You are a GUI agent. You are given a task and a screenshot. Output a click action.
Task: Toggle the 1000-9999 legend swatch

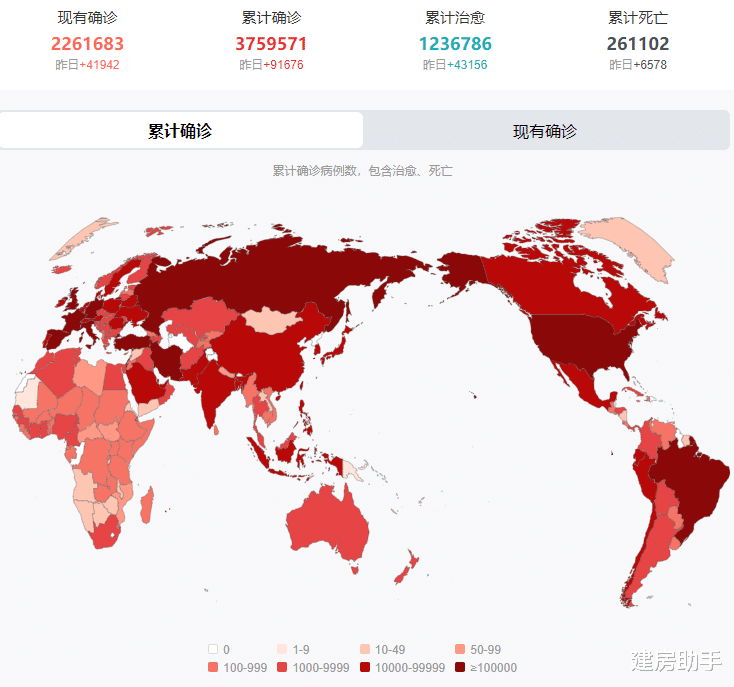point(282,667)
